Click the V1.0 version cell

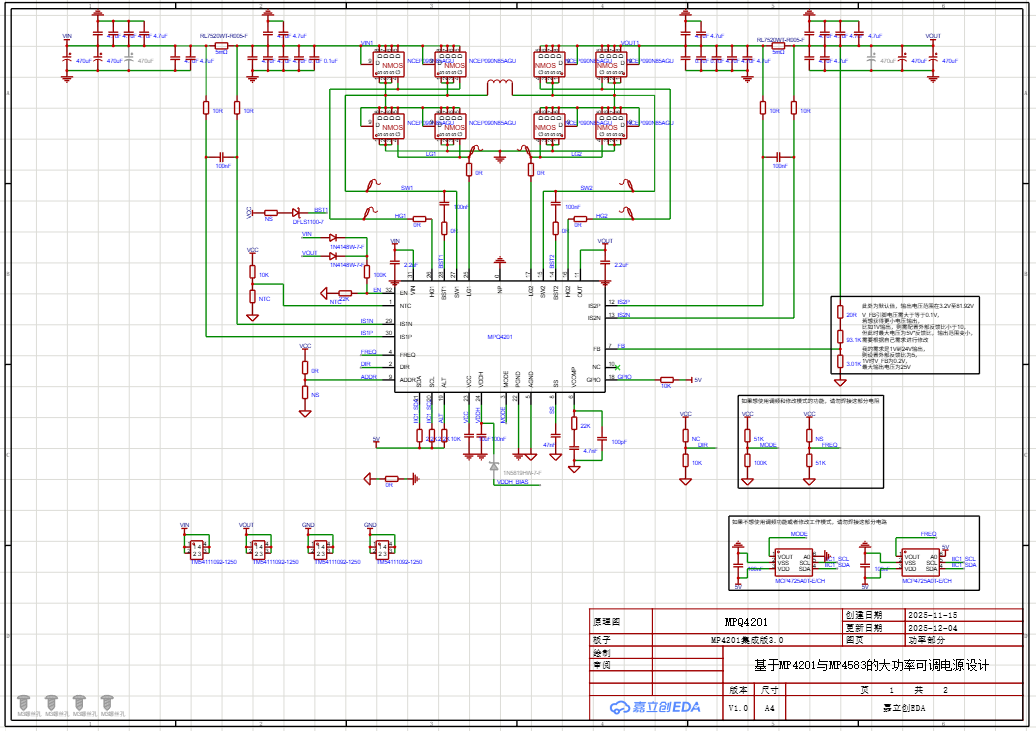(738, 707)
